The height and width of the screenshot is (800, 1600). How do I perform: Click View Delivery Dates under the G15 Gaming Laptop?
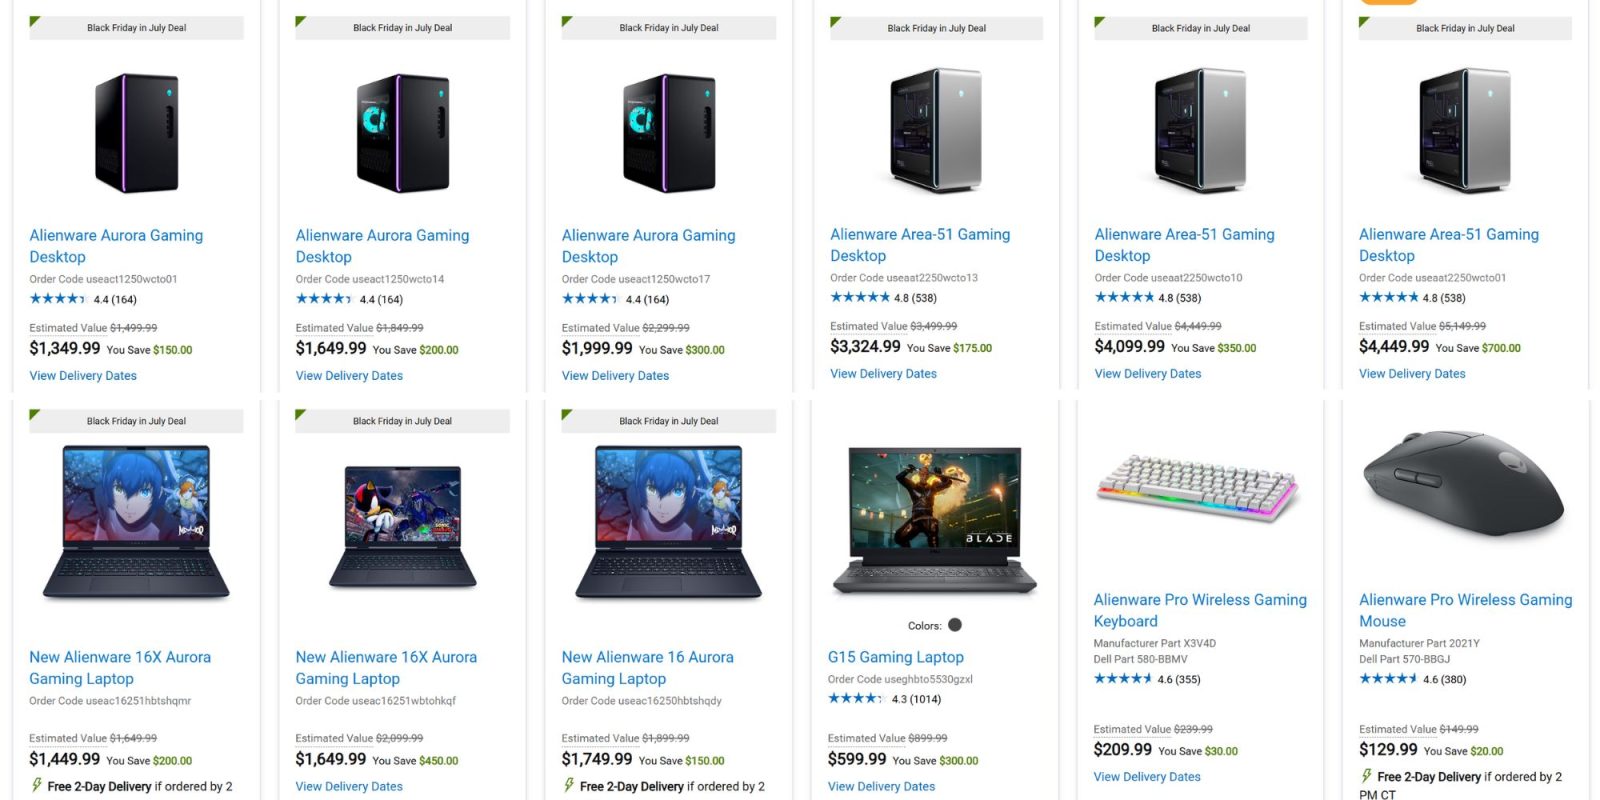pos(881,786)
